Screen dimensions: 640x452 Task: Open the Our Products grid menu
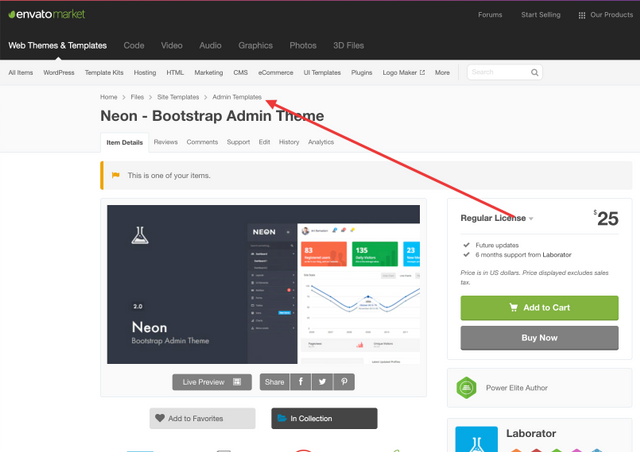pyautogui.click(x=604, y=15)
